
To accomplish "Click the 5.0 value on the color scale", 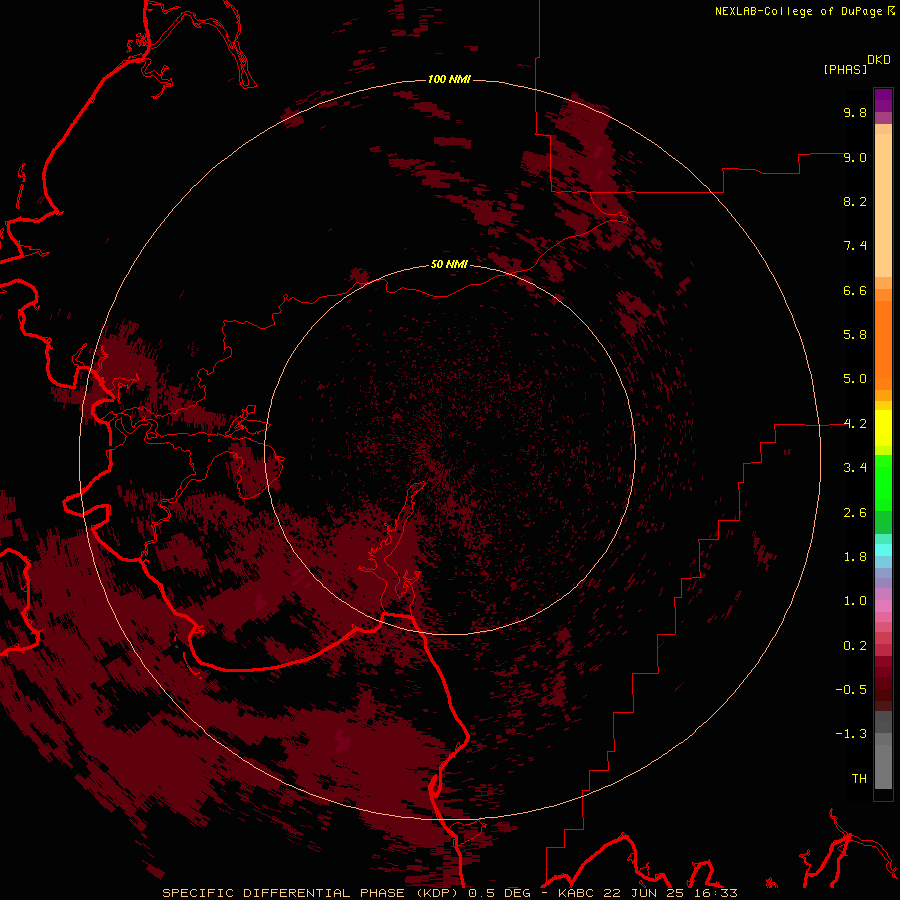I will click(x=855, y=379).
